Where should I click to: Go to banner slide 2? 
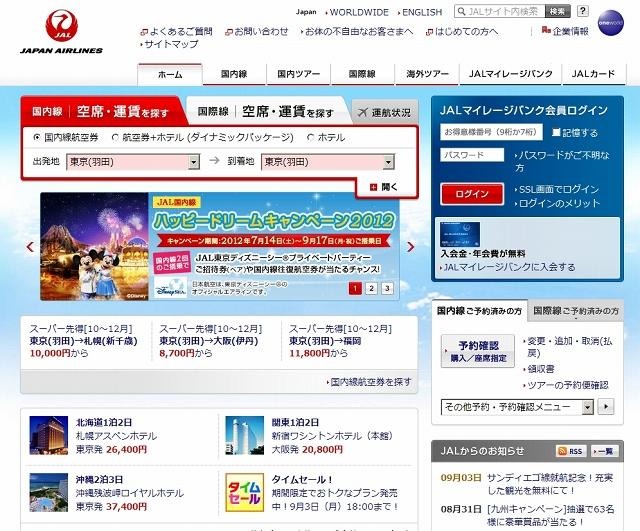tap(371, 288)
